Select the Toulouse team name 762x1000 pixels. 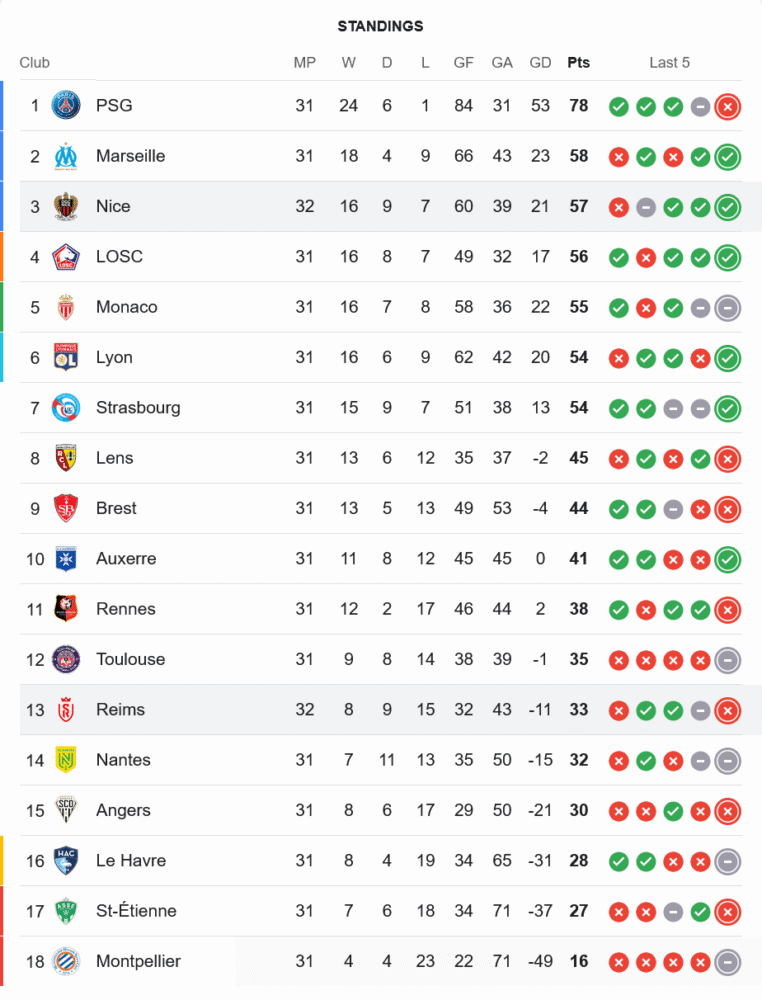tap(130, 659)
